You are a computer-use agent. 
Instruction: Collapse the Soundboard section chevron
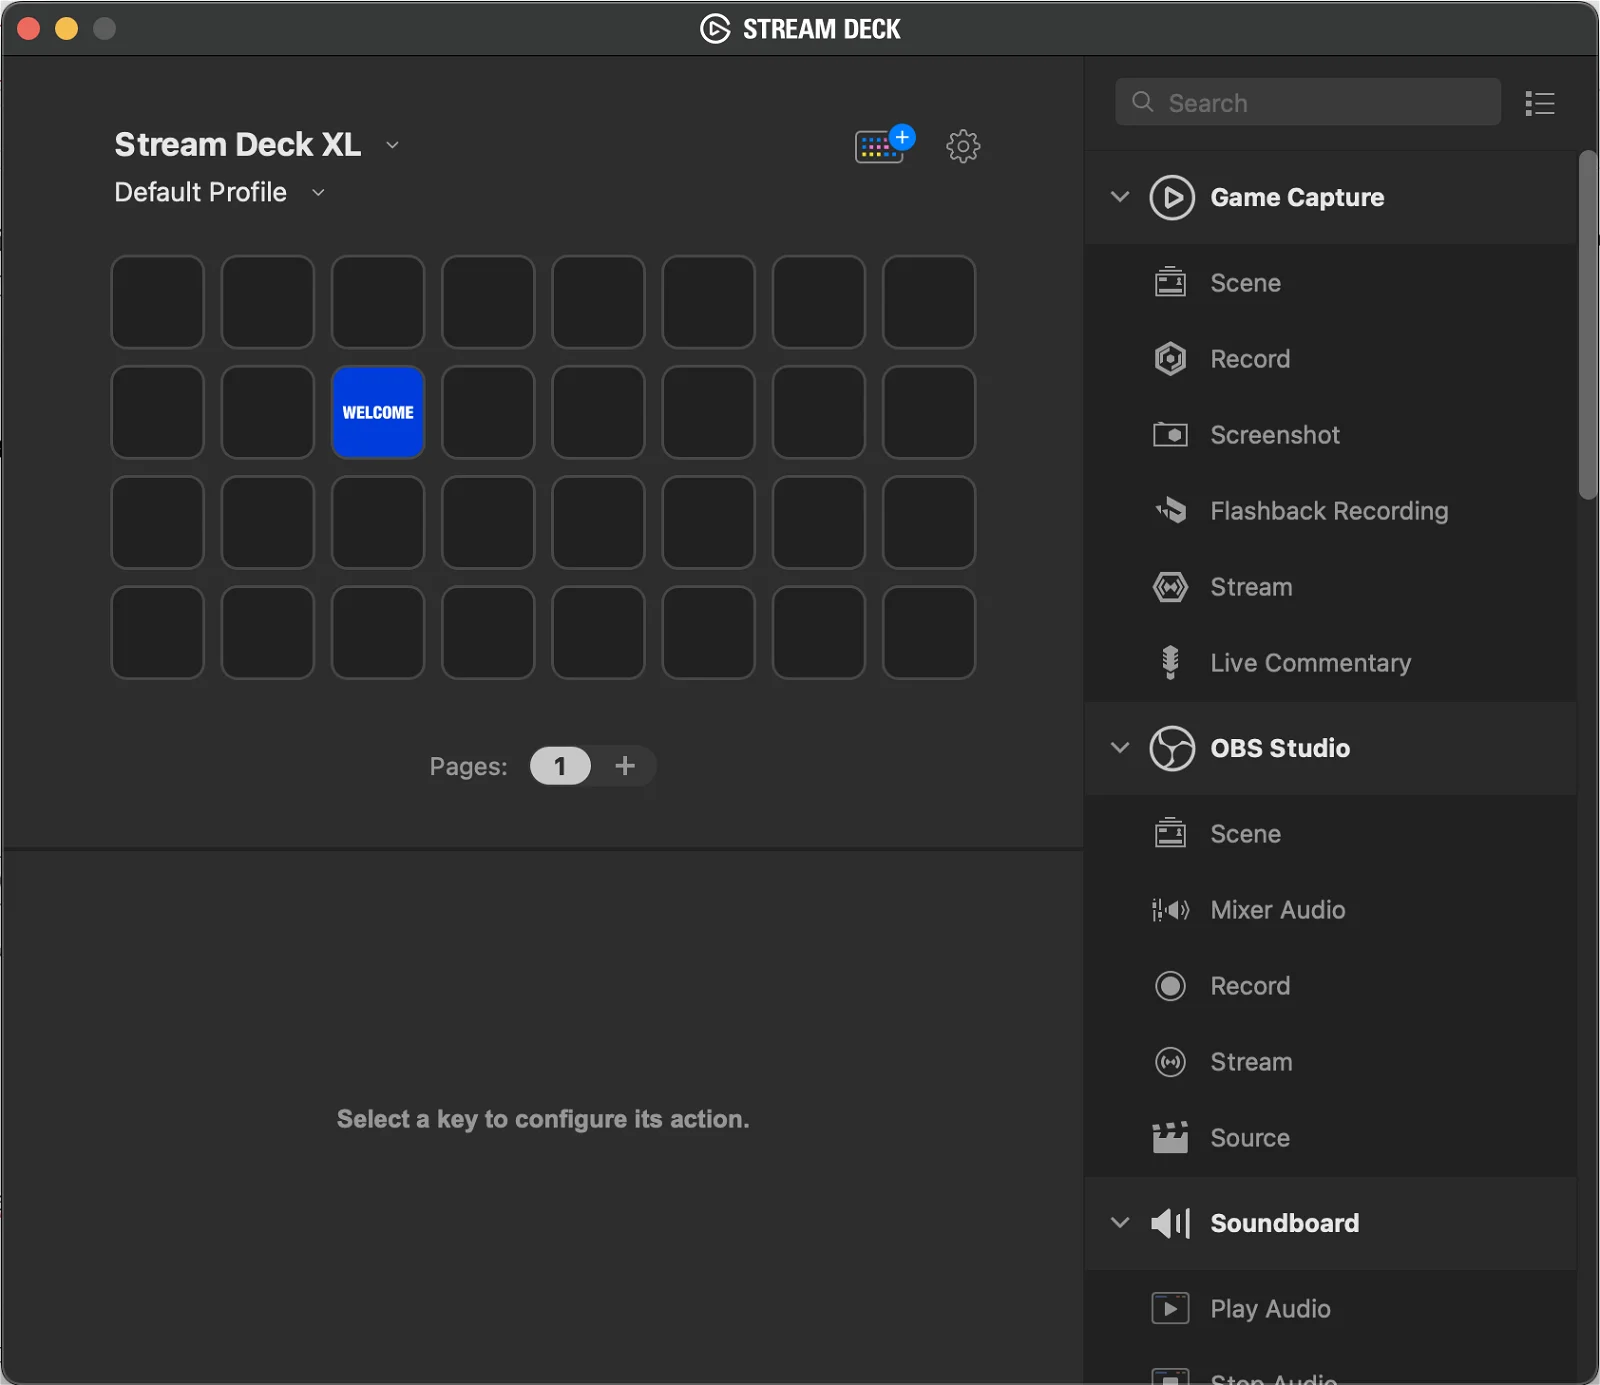(1120, 1223)
